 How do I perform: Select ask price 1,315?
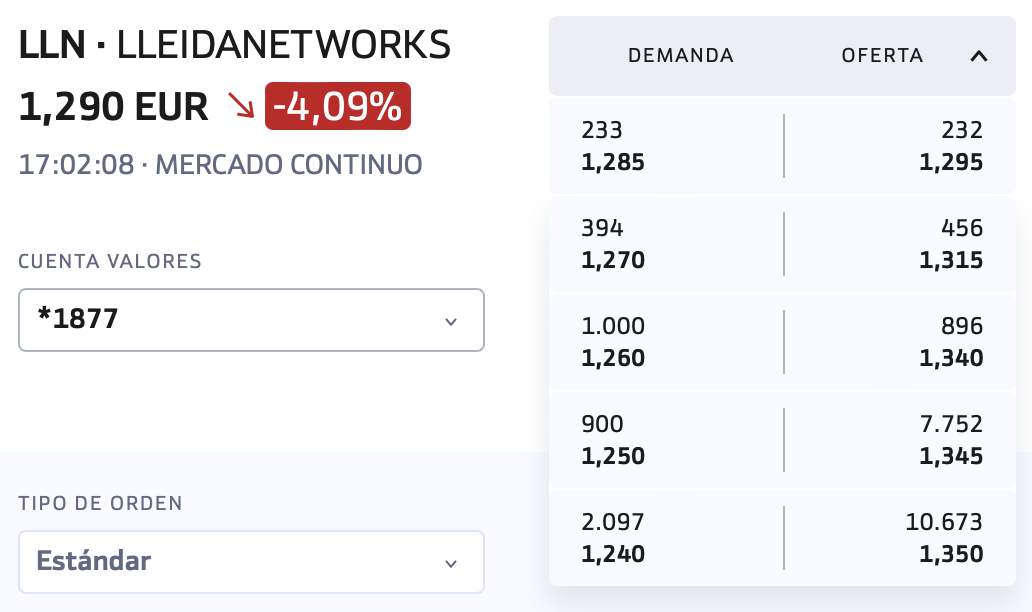(x=951, y=260)
